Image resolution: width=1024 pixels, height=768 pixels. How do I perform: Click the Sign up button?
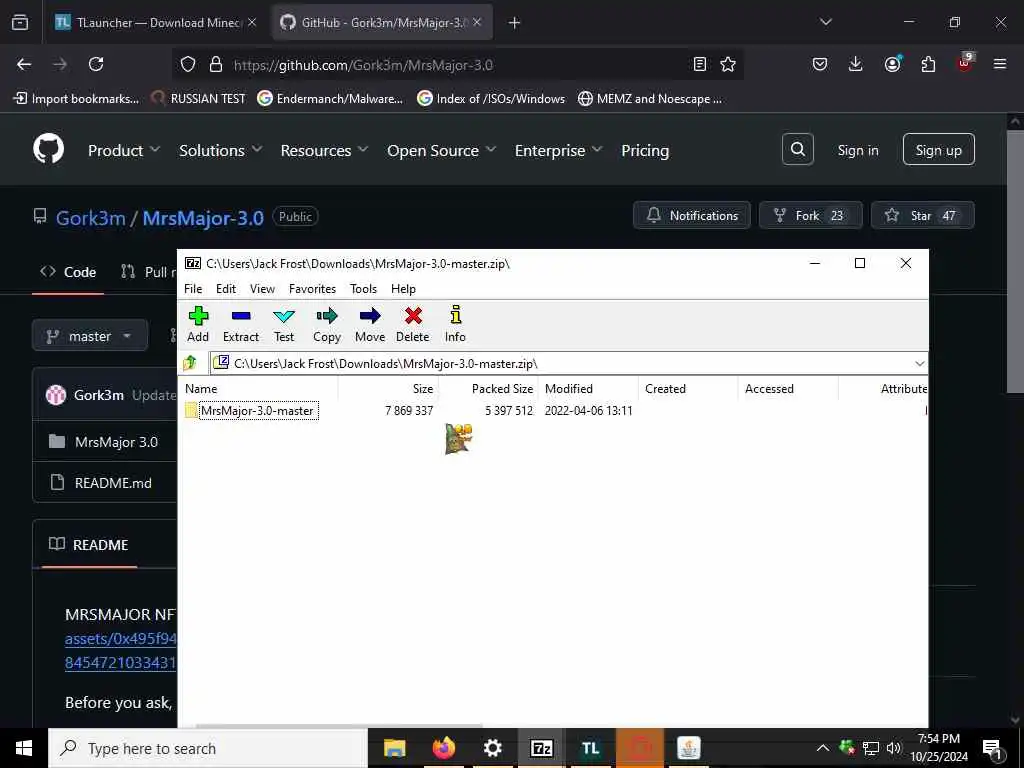[938, 150]
